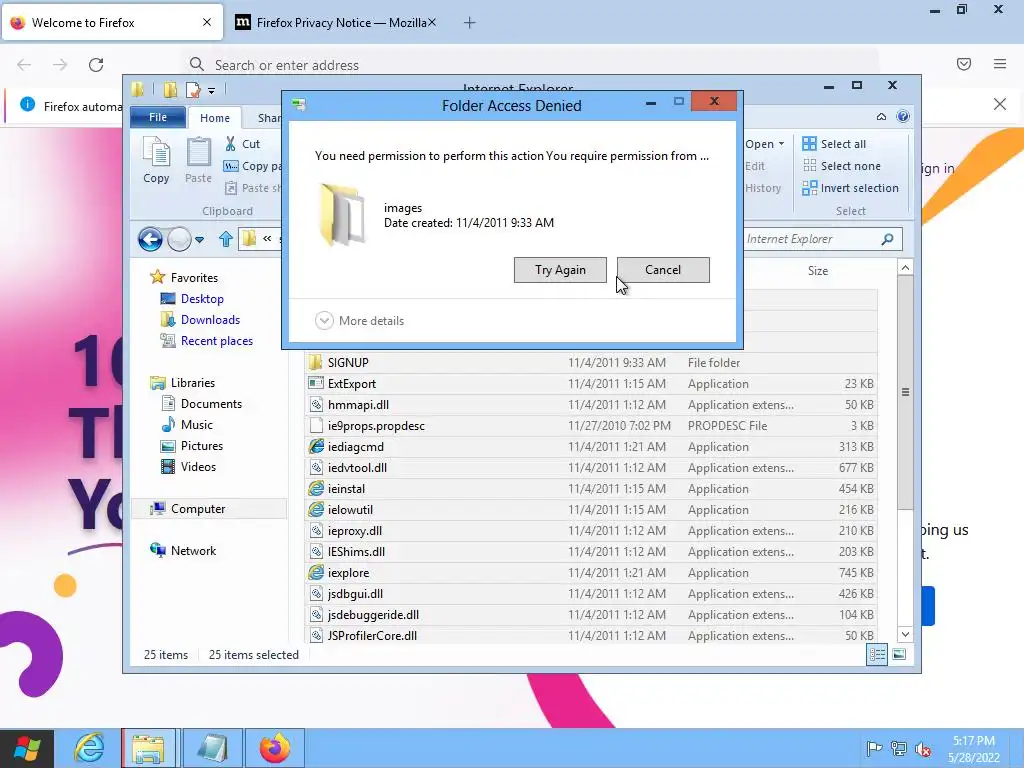Click the ieinstal application icon
The image size is (1024, 768).
(x=316, y=488)
